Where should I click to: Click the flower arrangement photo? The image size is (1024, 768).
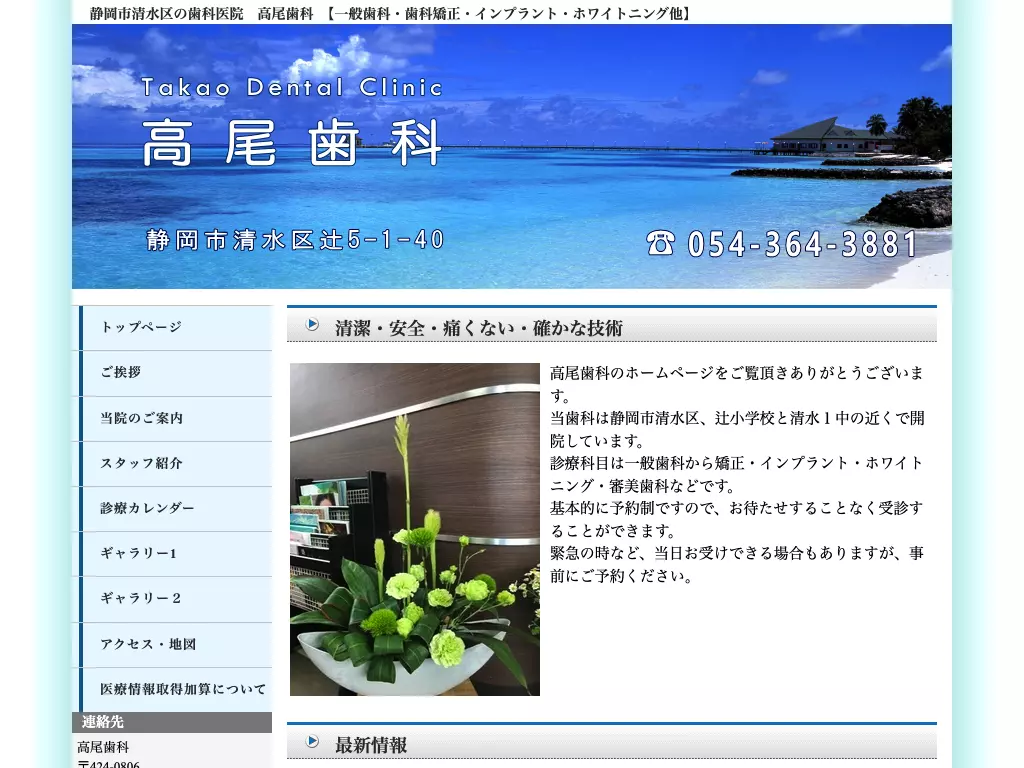coord(415,530)
